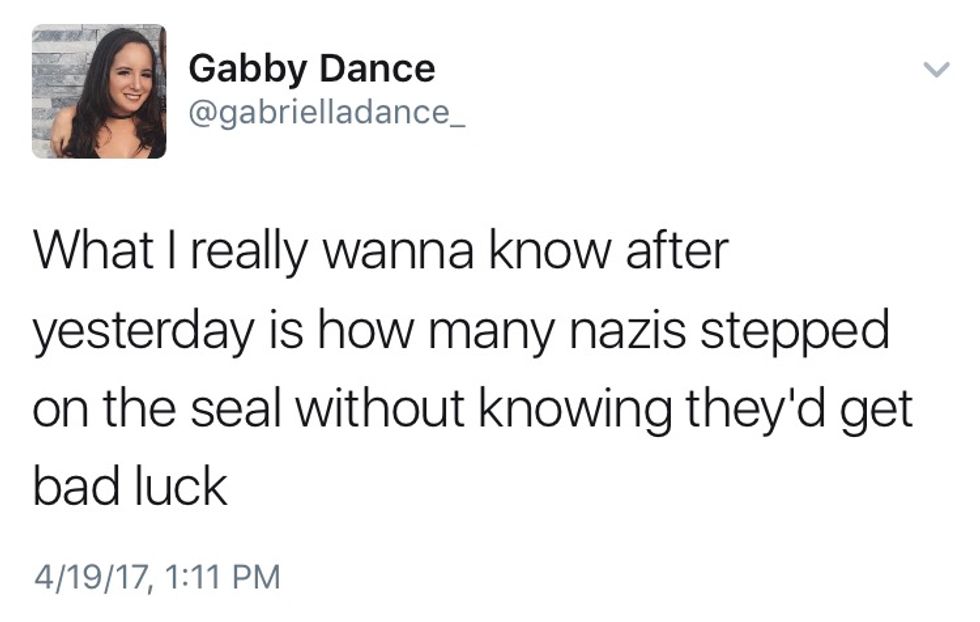Click the word "What" starting the tweet
Image resolution: width=980 pixels, height=622 pixels.
(x=86, y=252)
